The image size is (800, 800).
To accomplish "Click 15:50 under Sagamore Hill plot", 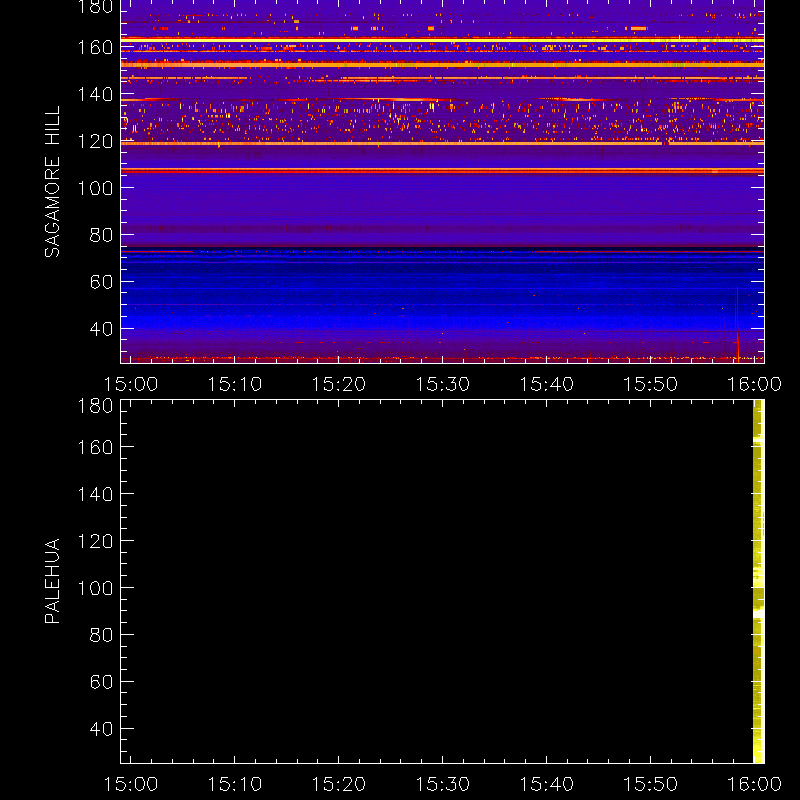I will 651,384.
